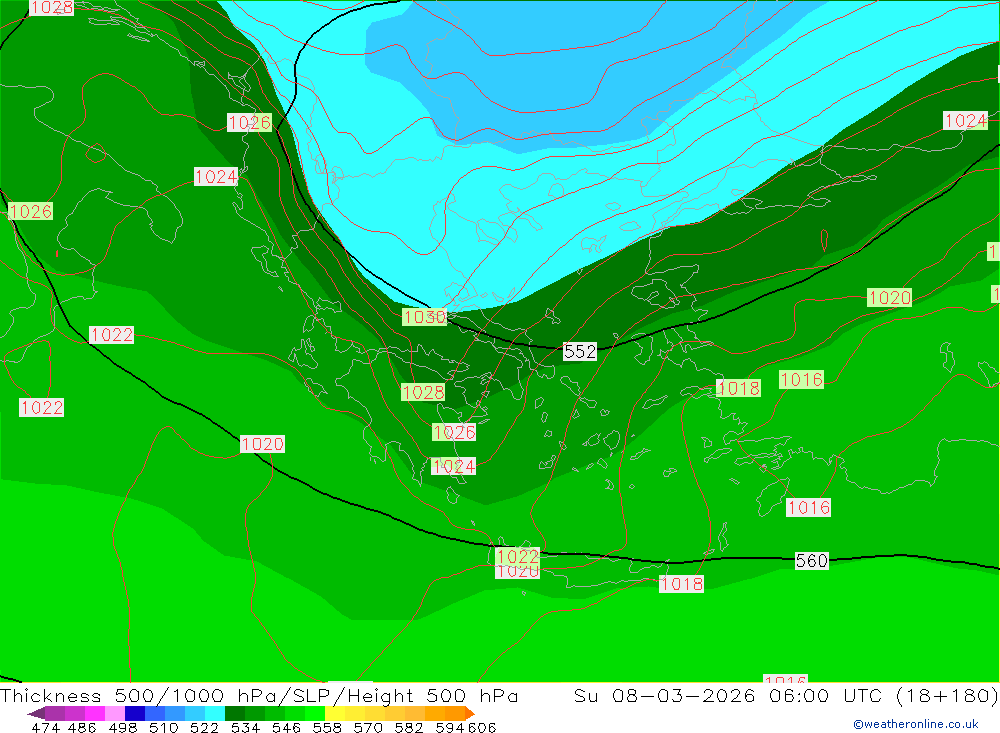Click the legend value 582
Image resolution: width=1000 pixels, height=733 pixels.
click(408, 727)
